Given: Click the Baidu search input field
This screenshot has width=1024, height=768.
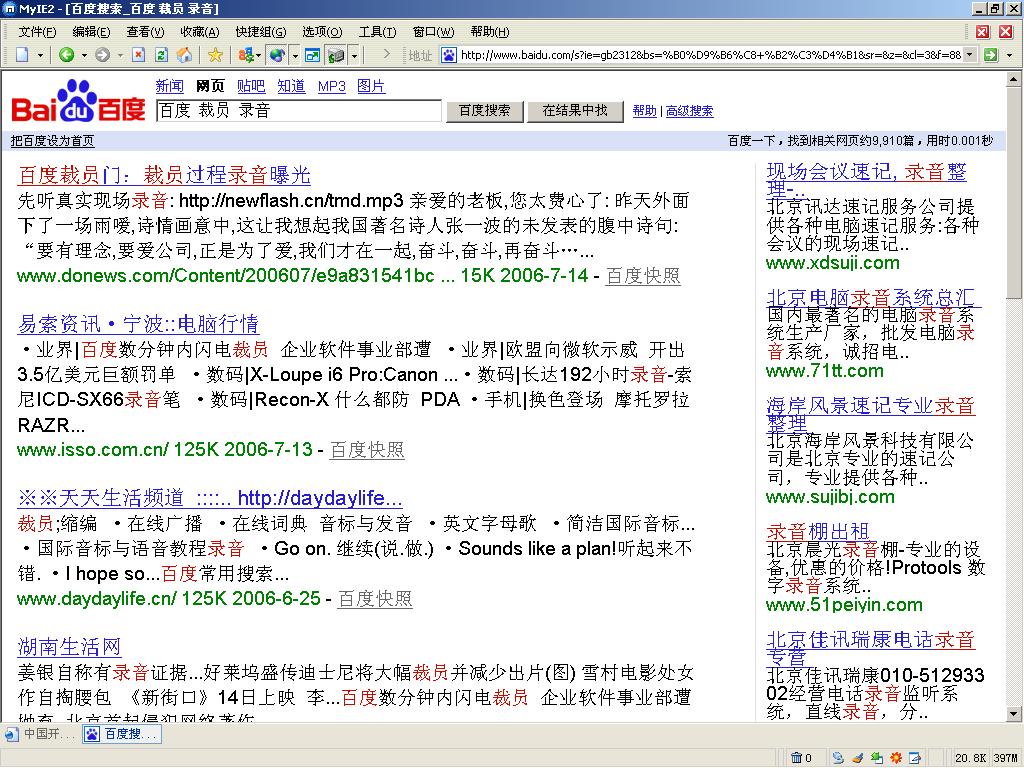Looking at the screenshot, I should (x=298, y=110).
